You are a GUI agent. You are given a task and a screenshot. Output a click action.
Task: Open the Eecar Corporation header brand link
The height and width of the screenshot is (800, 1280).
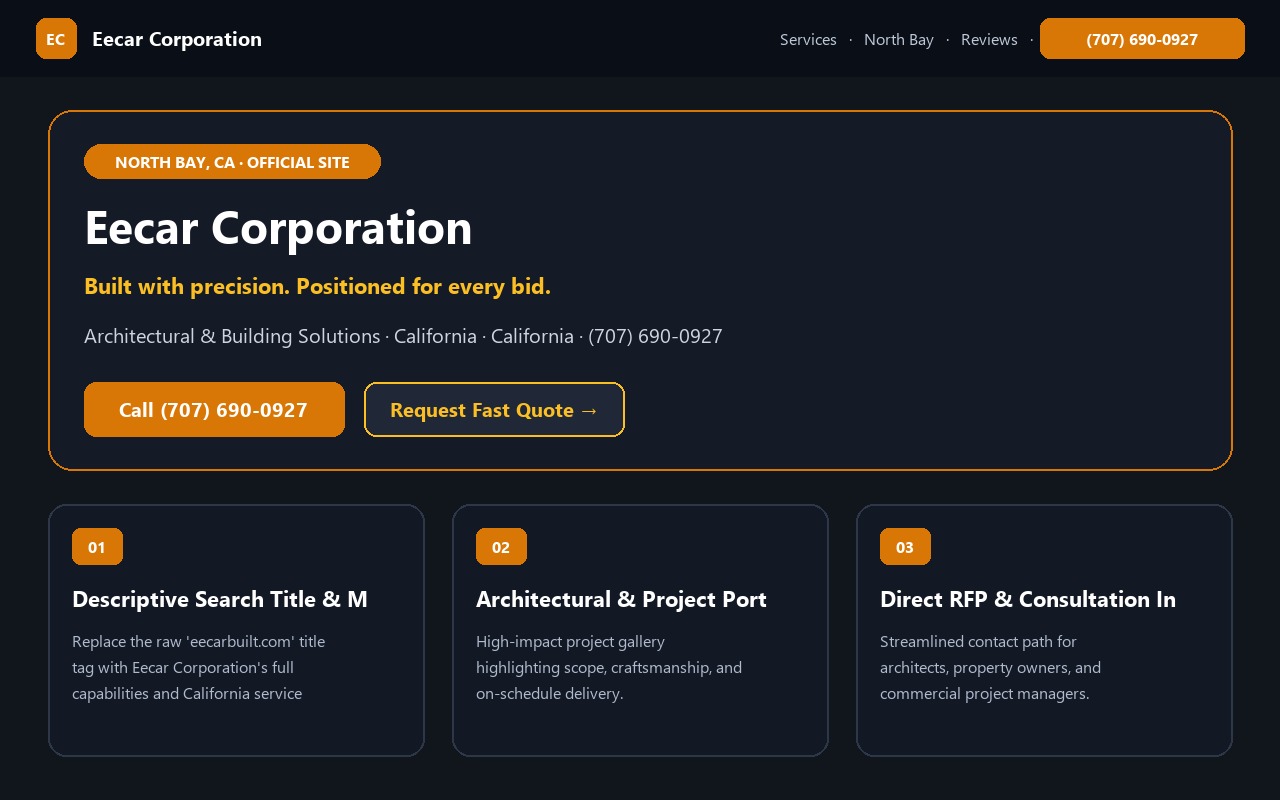pos(177,39)
